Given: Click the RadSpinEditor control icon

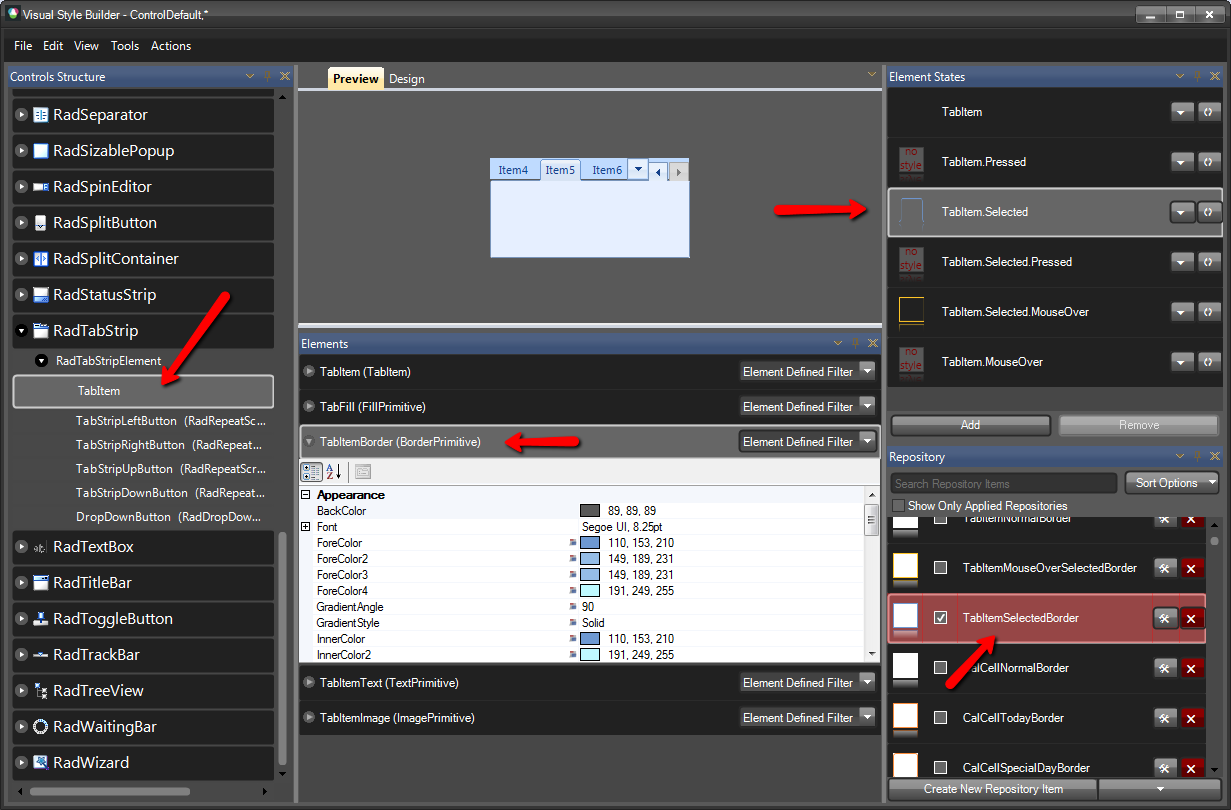Looking at the screenshot, I should click(x=41, y=187).
